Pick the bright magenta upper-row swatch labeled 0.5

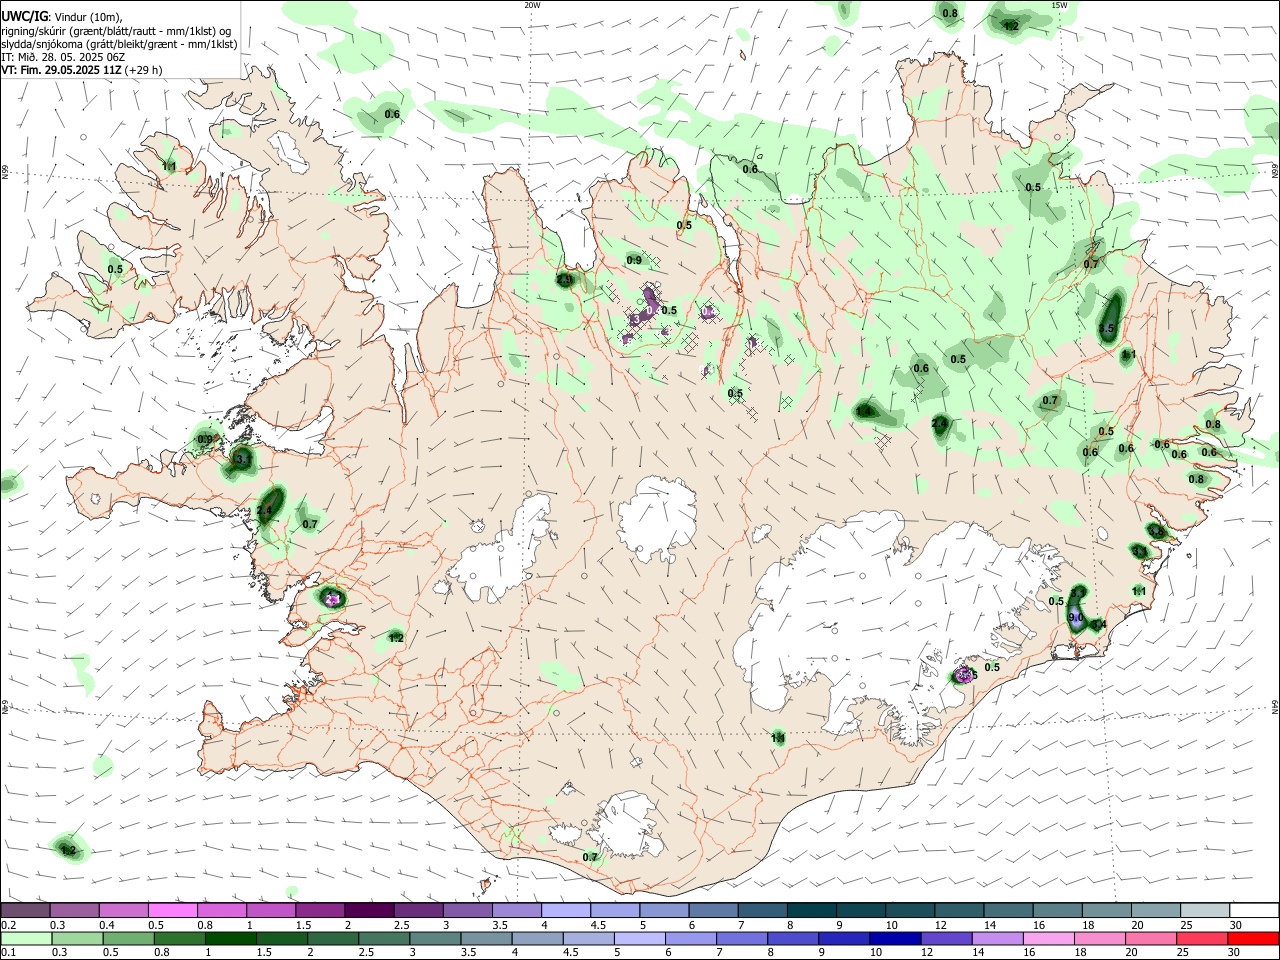(x=172, y=910)
